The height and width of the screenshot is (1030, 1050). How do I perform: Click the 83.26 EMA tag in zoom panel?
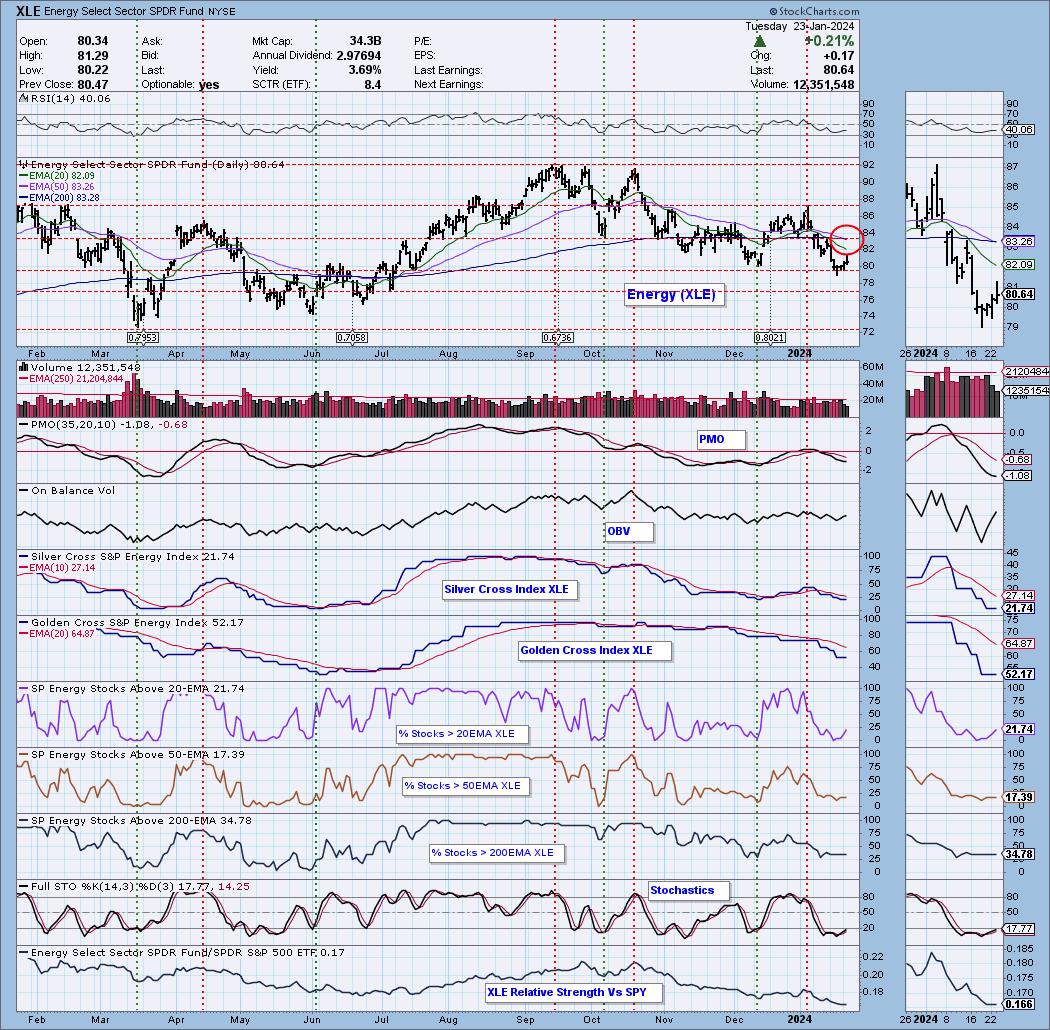[1019, 241]
